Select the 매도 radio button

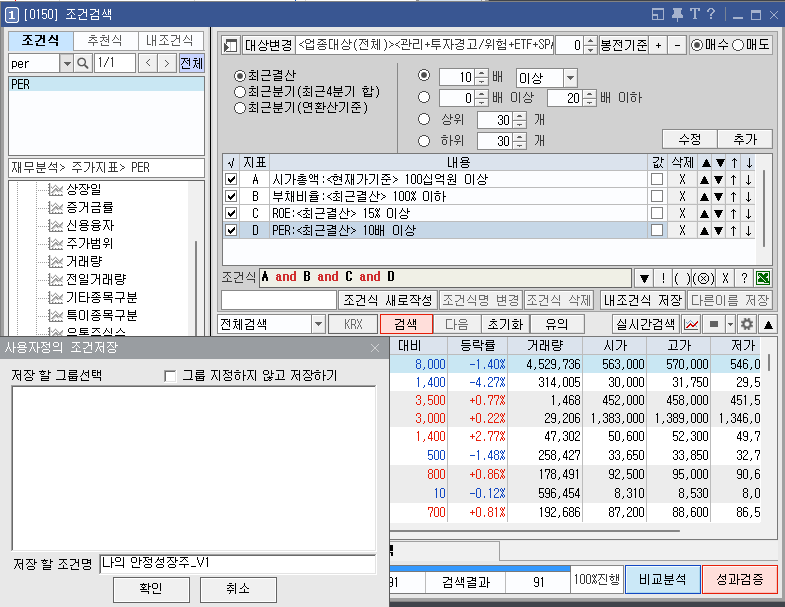pos(738,45)
